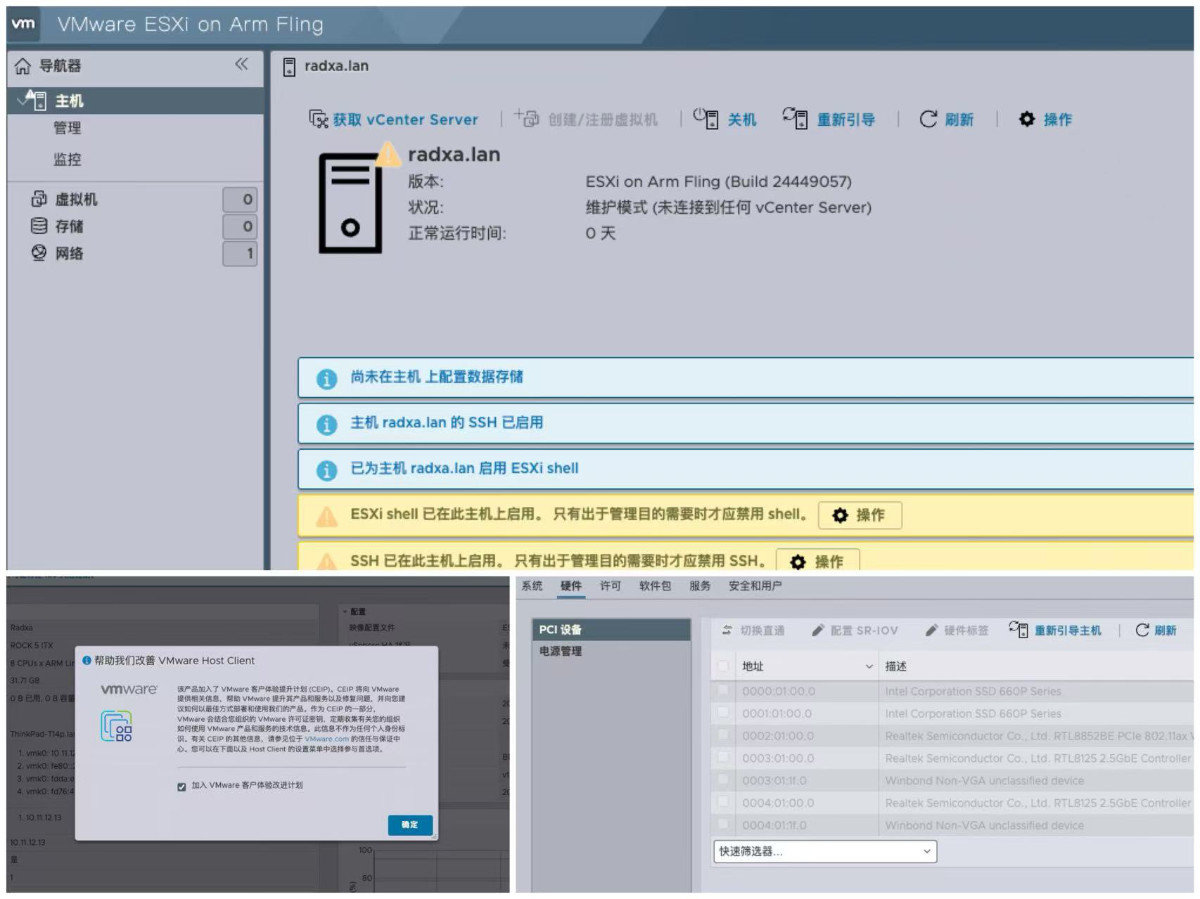Click the 配置 SR-IOV pencil button
Screen dimensions: 1200x899
click(x=854, y=631)
